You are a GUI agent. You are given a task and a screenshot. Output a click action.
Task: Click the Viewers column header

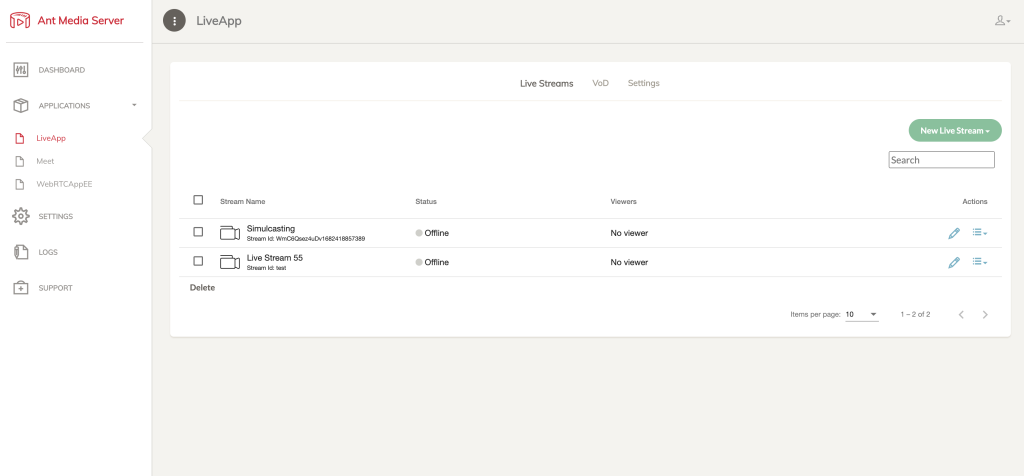coord(624,202)
